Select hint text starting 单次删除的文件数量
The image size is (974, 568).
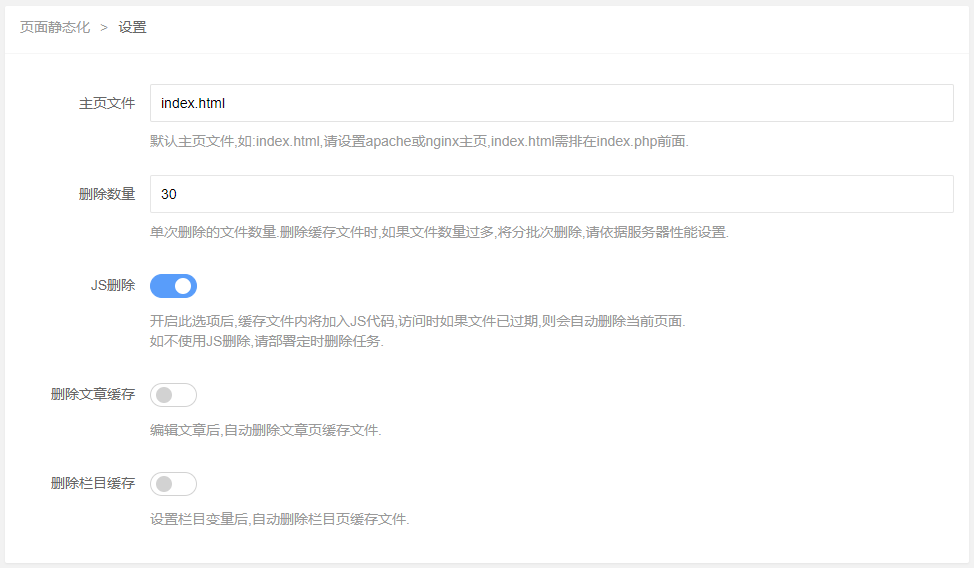click(x=439, y=232)
